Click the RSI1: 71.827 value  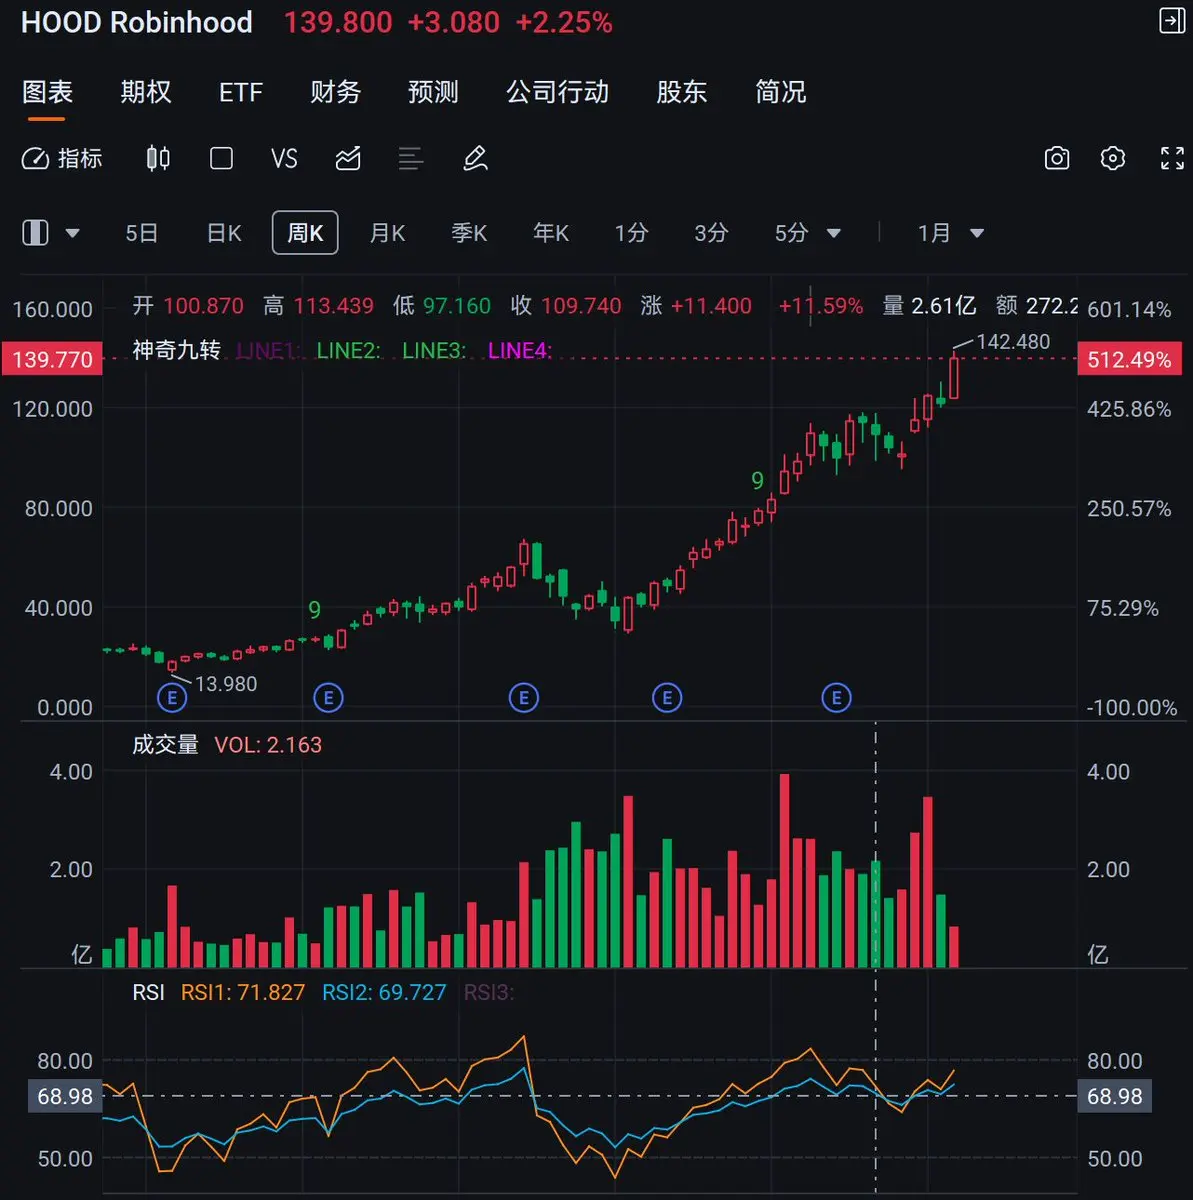(x=243, y=992)
